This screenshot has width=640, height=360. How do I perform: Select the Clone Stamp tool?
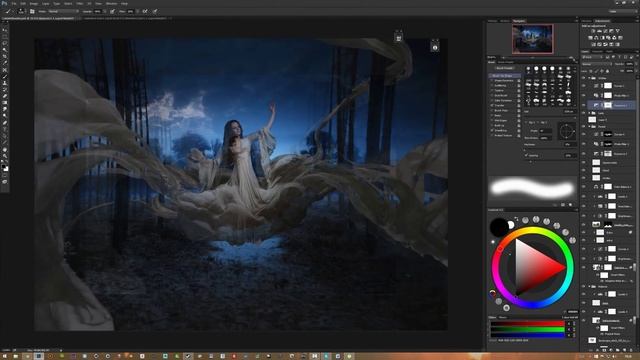coord(5,82)
